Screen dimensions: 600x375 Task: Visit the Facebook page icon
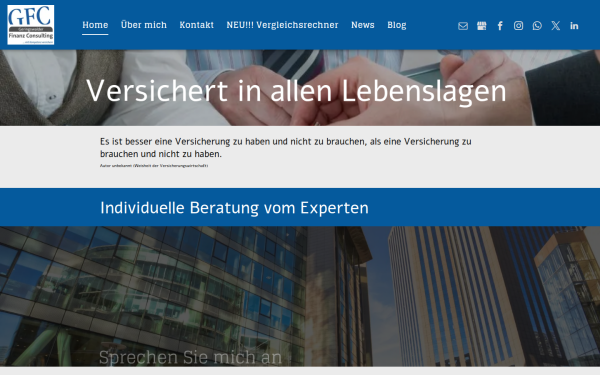[x=500, y=26]
